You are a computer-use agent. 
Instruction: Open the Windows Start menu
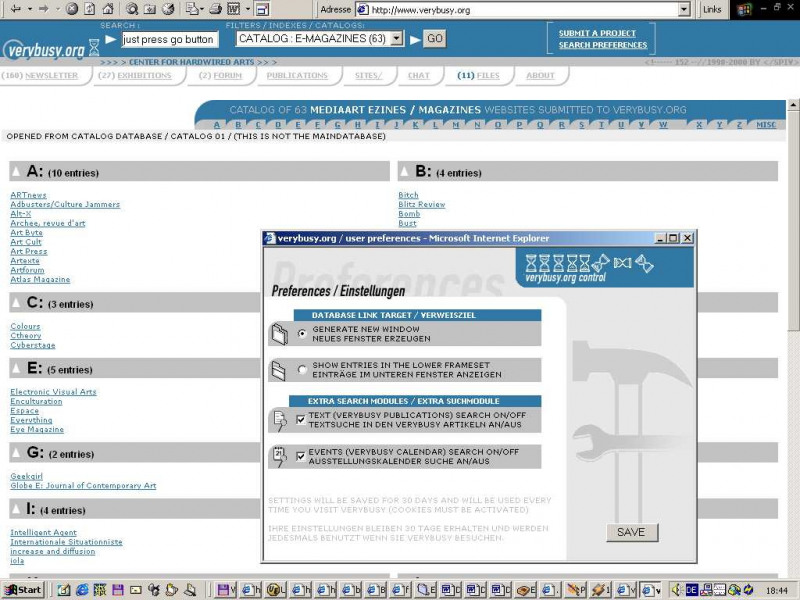tap(22, 590)
